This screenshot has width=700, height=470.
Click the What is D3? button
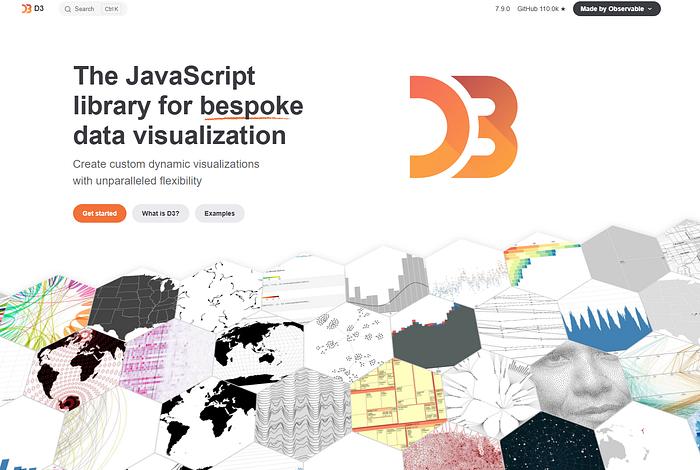(160, 213)
